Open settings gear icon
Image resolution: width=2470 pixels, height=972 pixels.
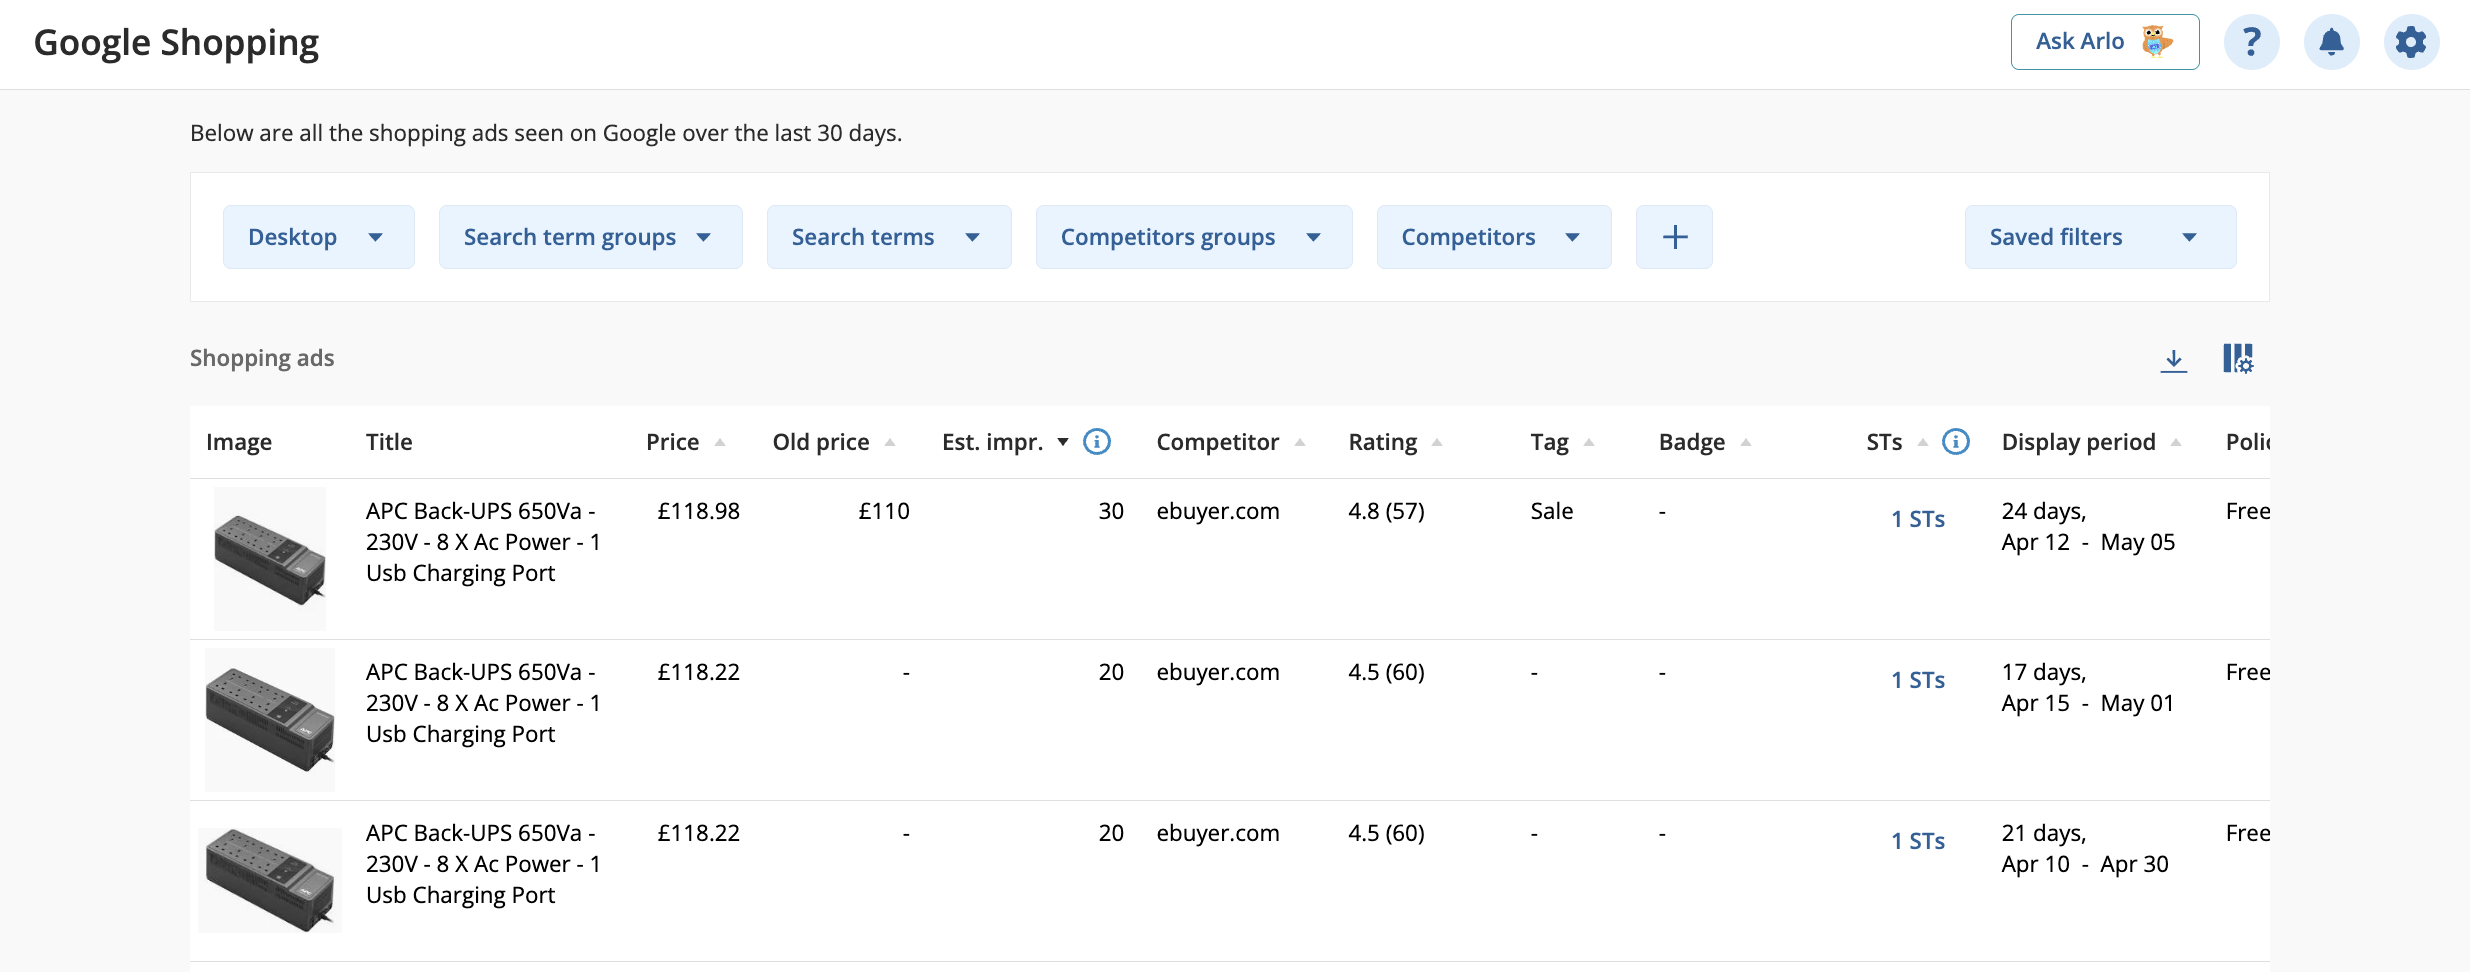pos(2411,42)
